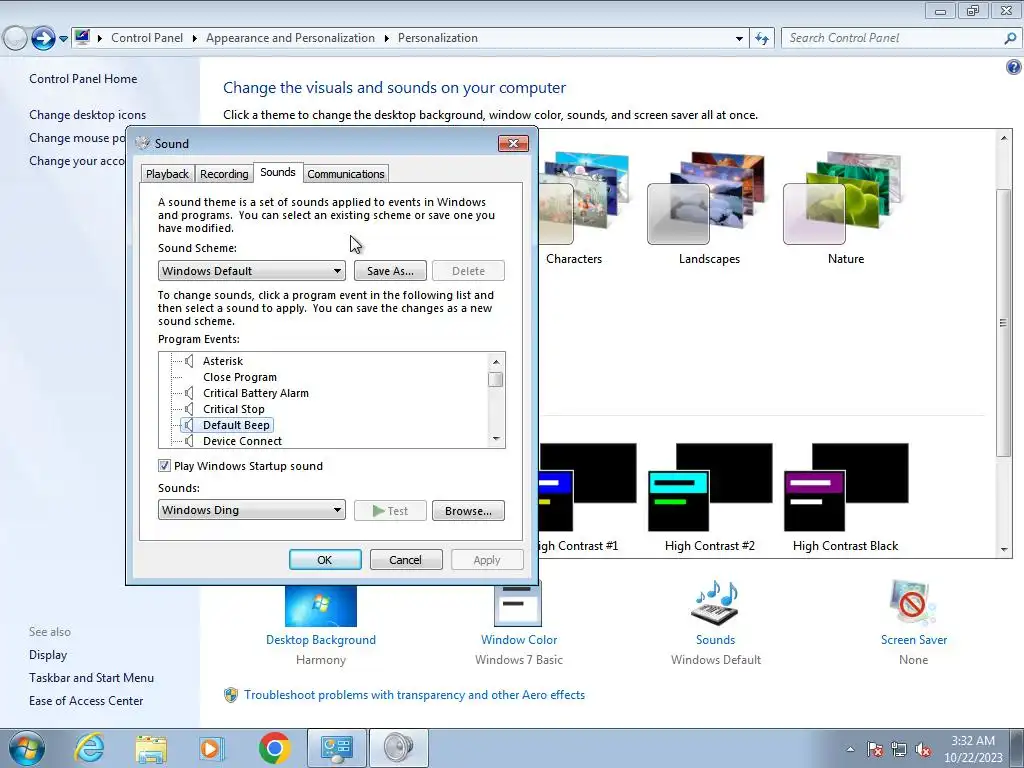Click OK in Sound dialog
This screenshot has height=768, width=1024.
tap(325, 560)
